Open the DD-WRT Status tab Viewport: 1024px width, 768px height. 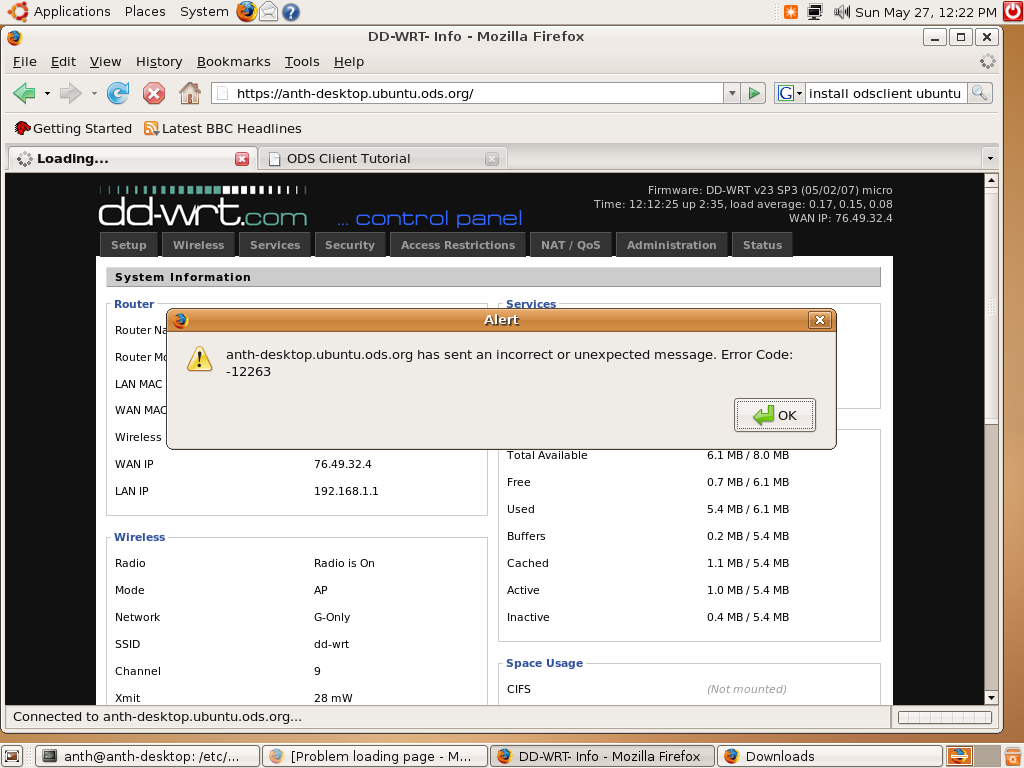(762, 245)
